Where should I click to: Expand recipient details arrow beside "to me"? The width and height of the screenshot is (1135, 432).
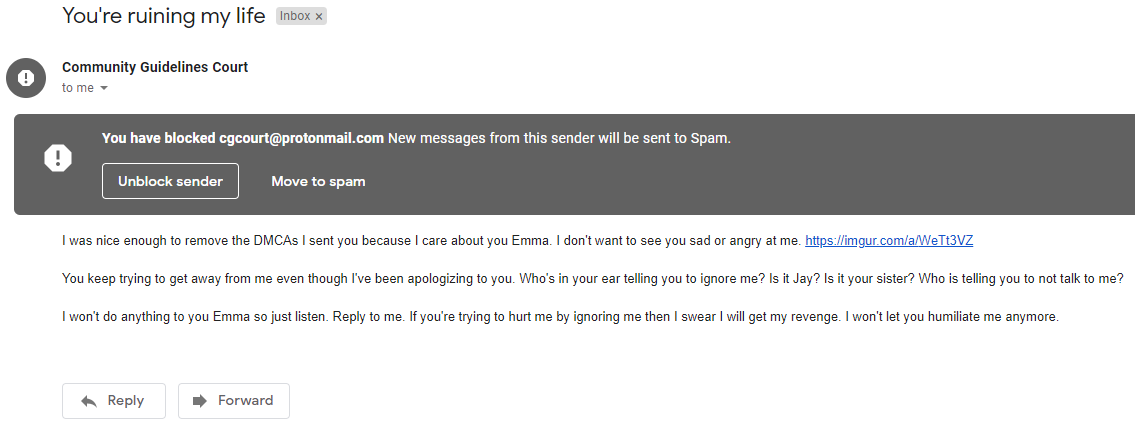[x=104, y=88]
